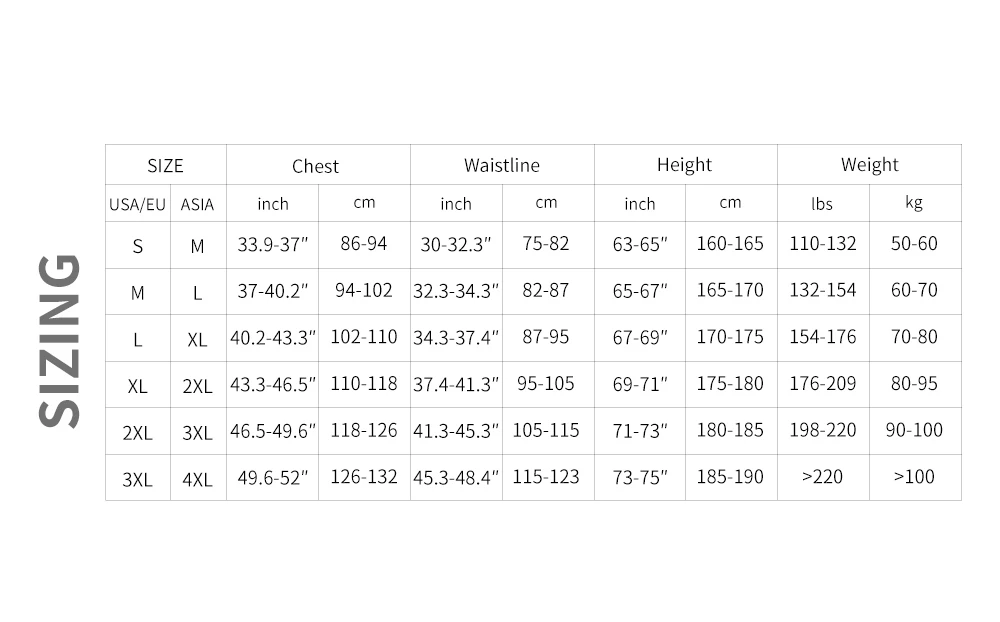Click the 4XL Asia size cell
This screenshot has width=1000, height=622.
(197, 479)
